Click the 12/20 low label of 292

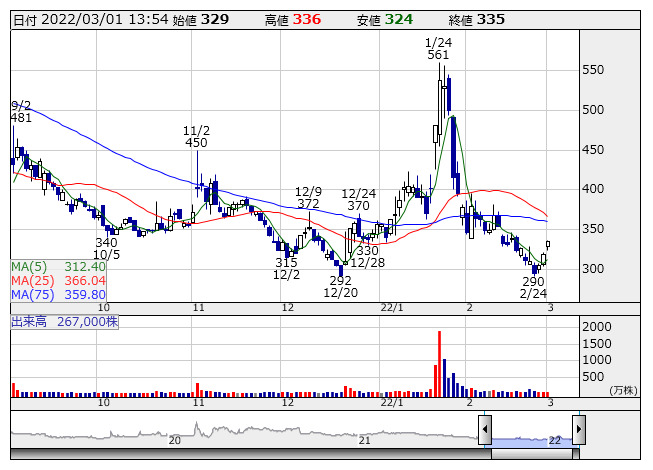340,287
